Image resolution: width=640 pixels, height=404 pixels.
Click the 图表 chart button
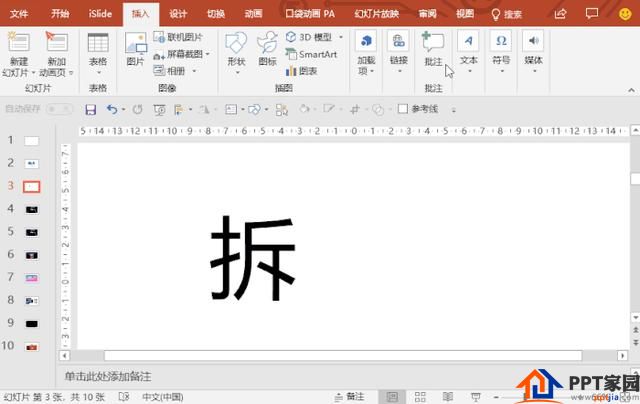click(x=302, y=71)
